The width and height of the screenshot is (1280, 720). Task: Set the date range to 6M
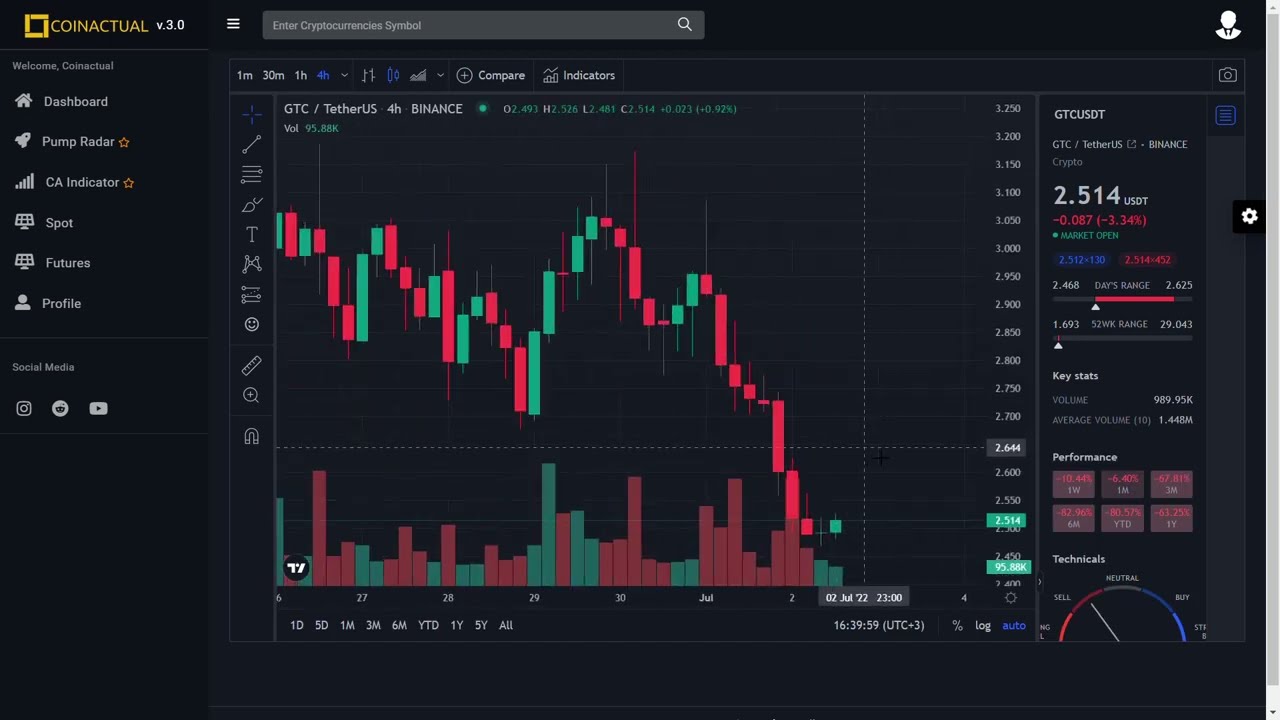click(399, 625)
